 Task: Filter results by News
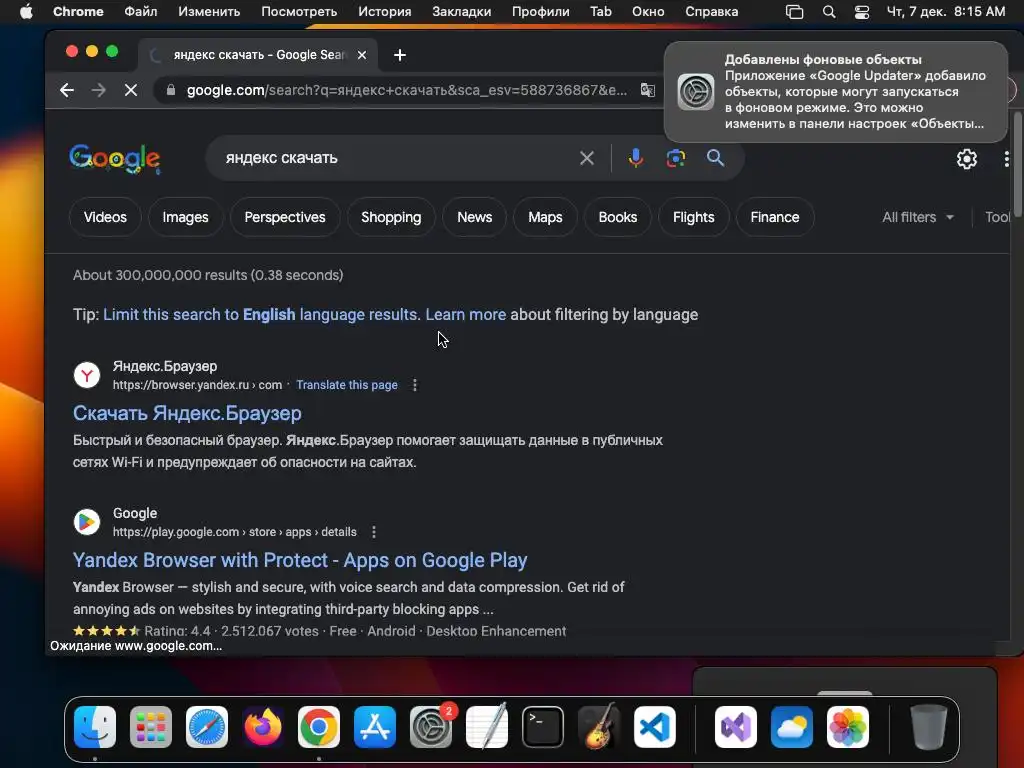coord(475,217)
